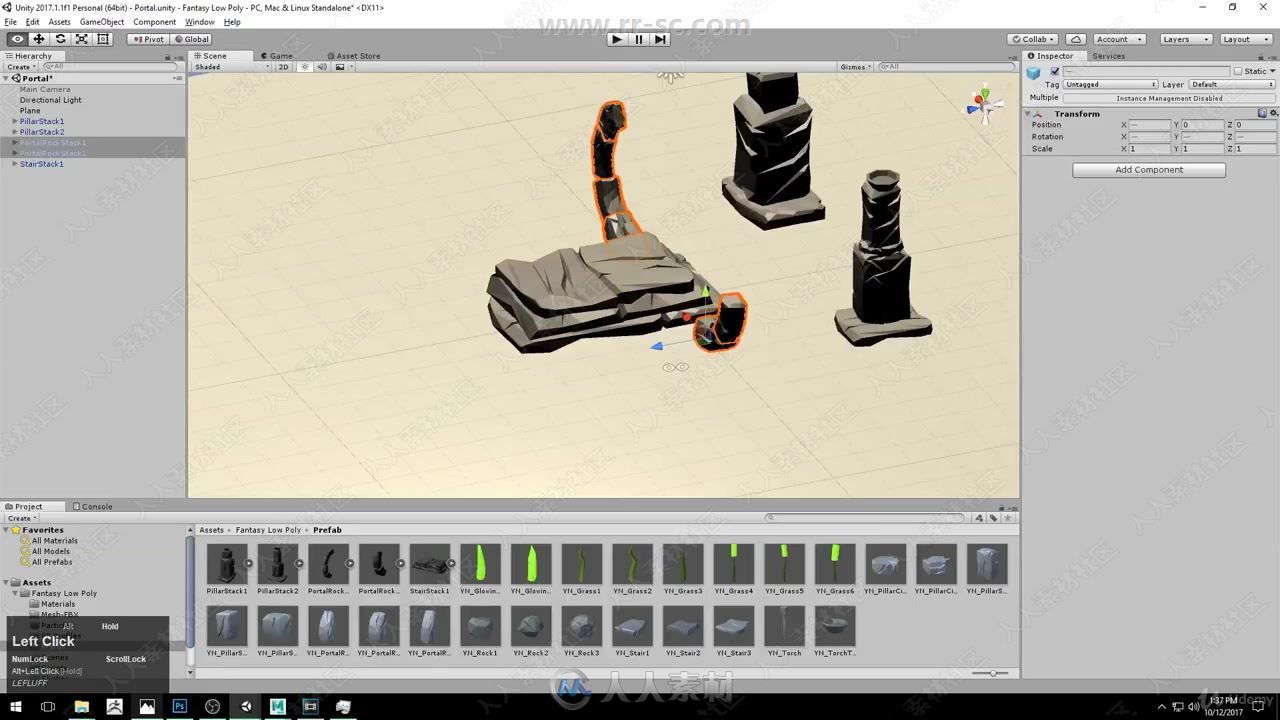Select All Prefabs in Favorites

pyautogui.click(x=52, y=562)
